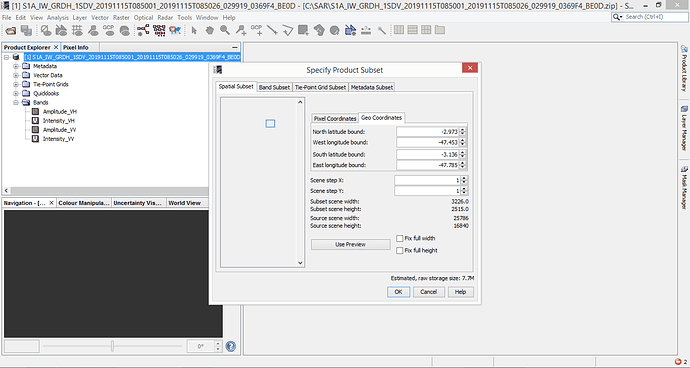
Task: Enable the Fix full height checkbox
Action: [400, 250]
